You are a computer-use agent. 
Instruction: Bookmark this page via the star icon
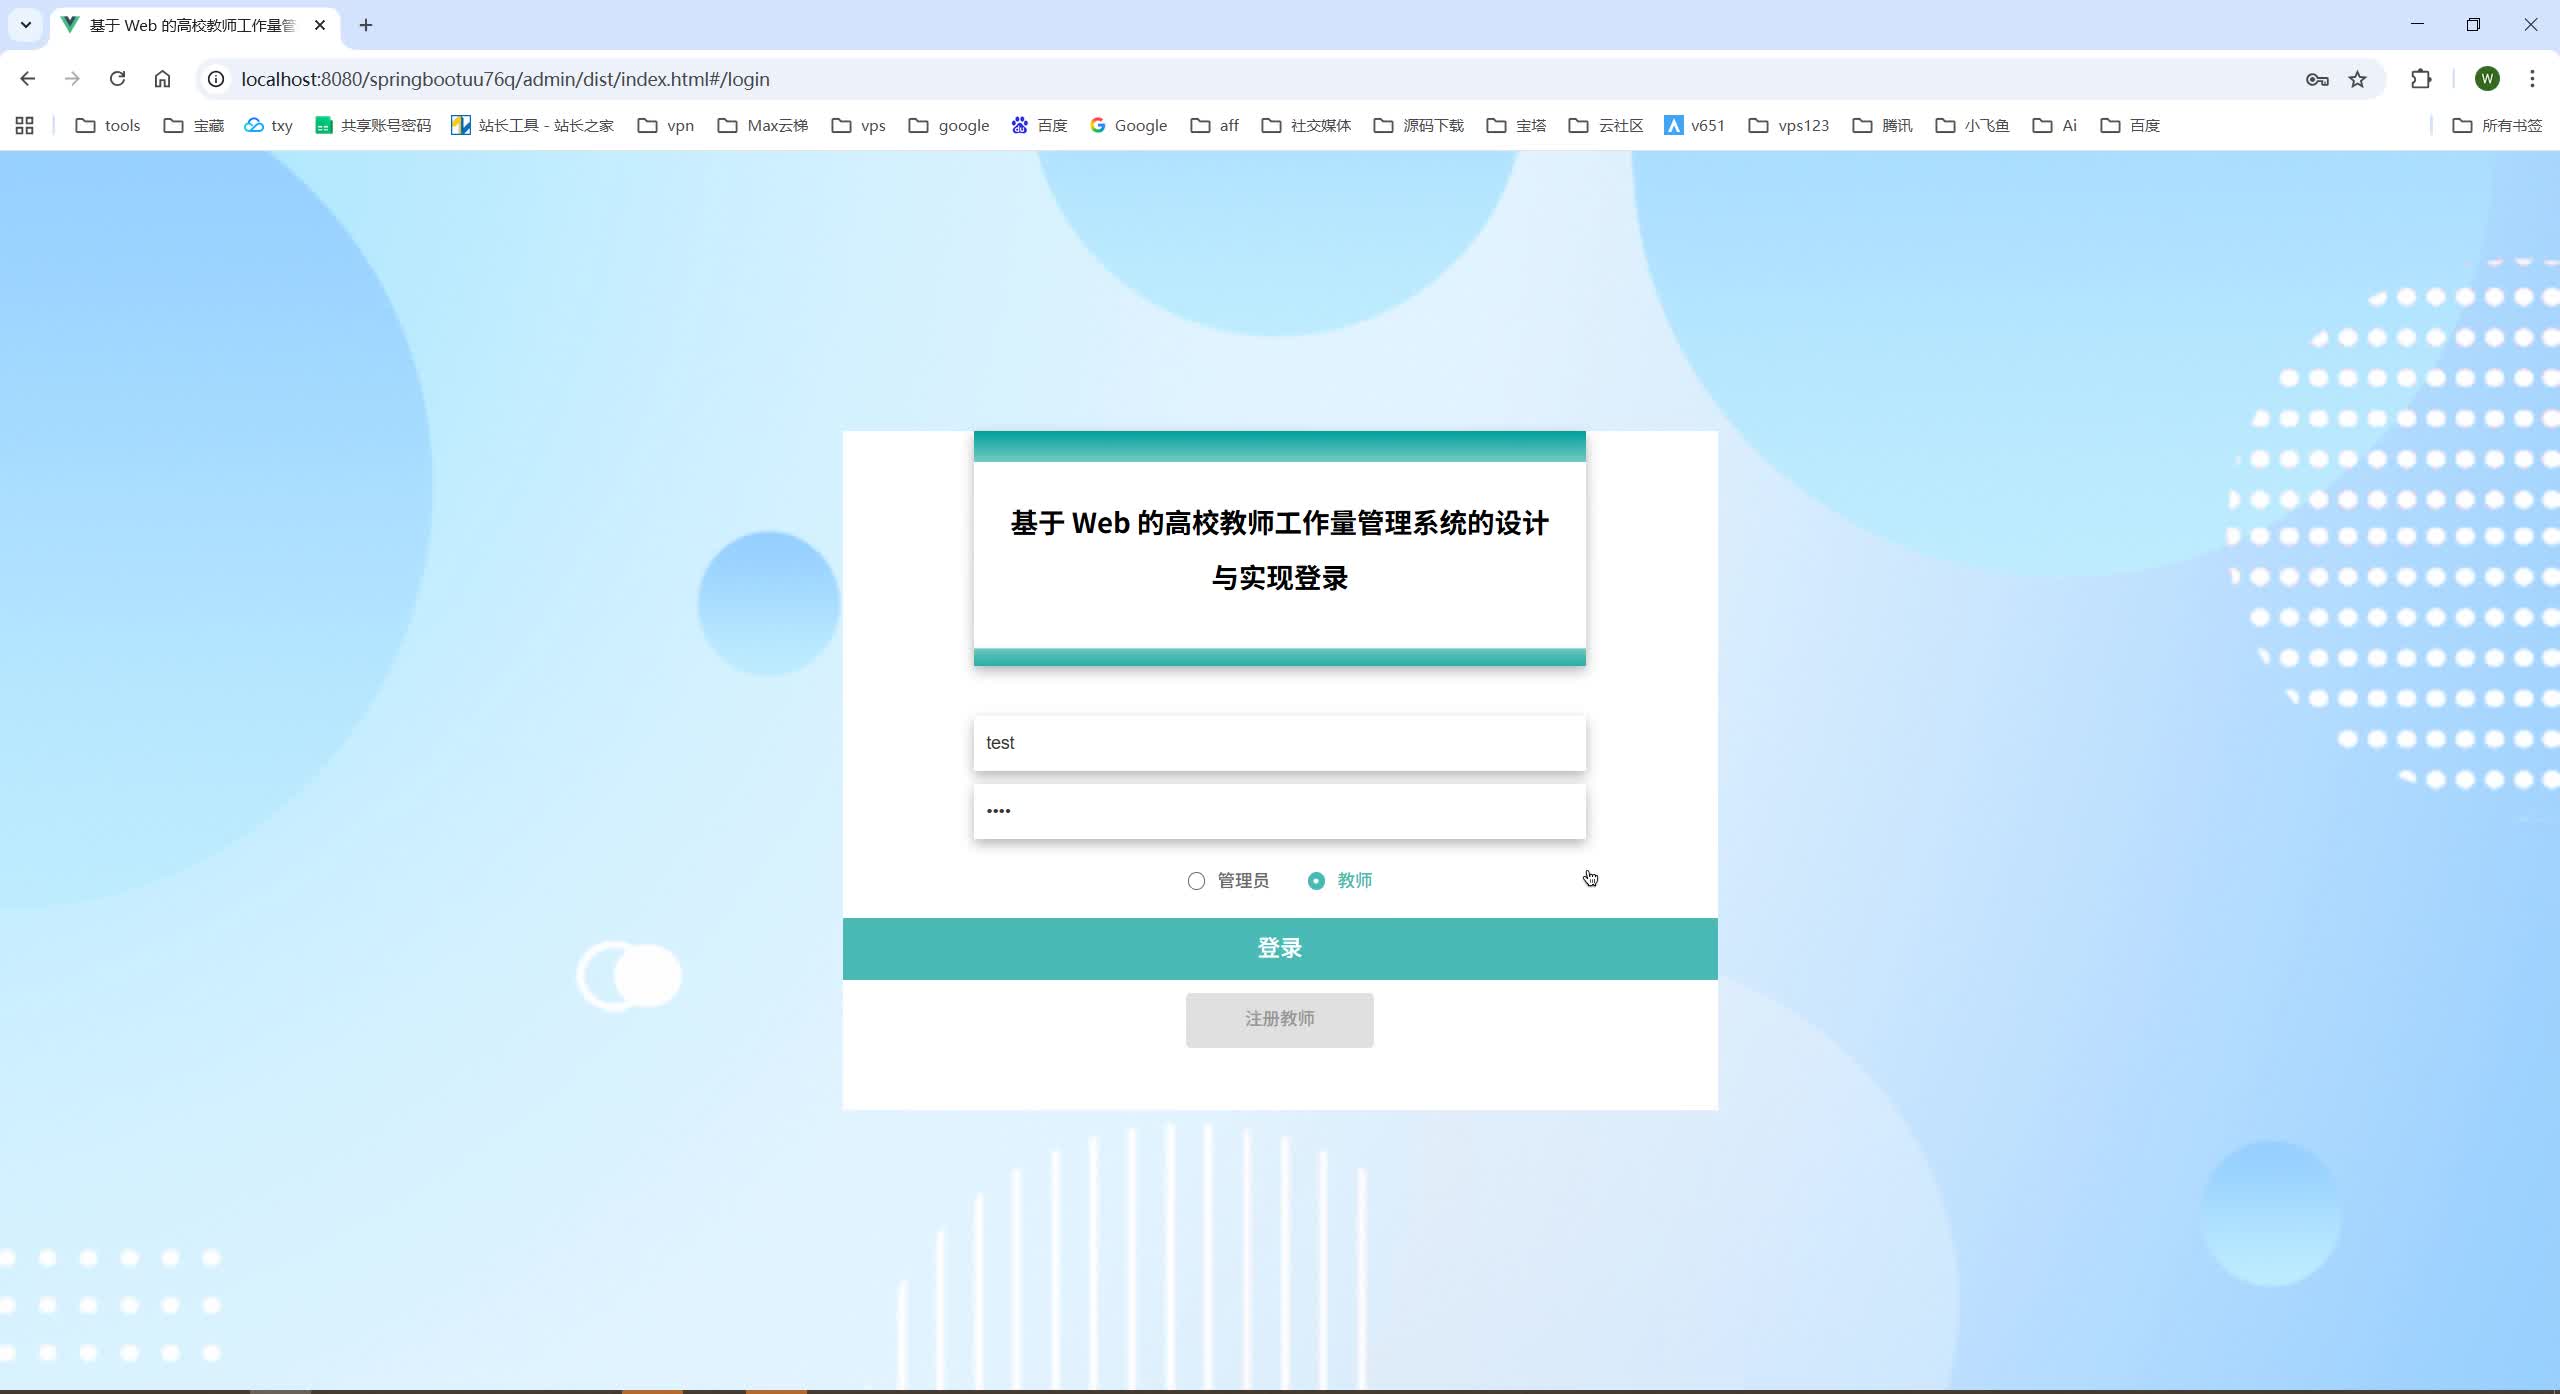click(2356, 79)
